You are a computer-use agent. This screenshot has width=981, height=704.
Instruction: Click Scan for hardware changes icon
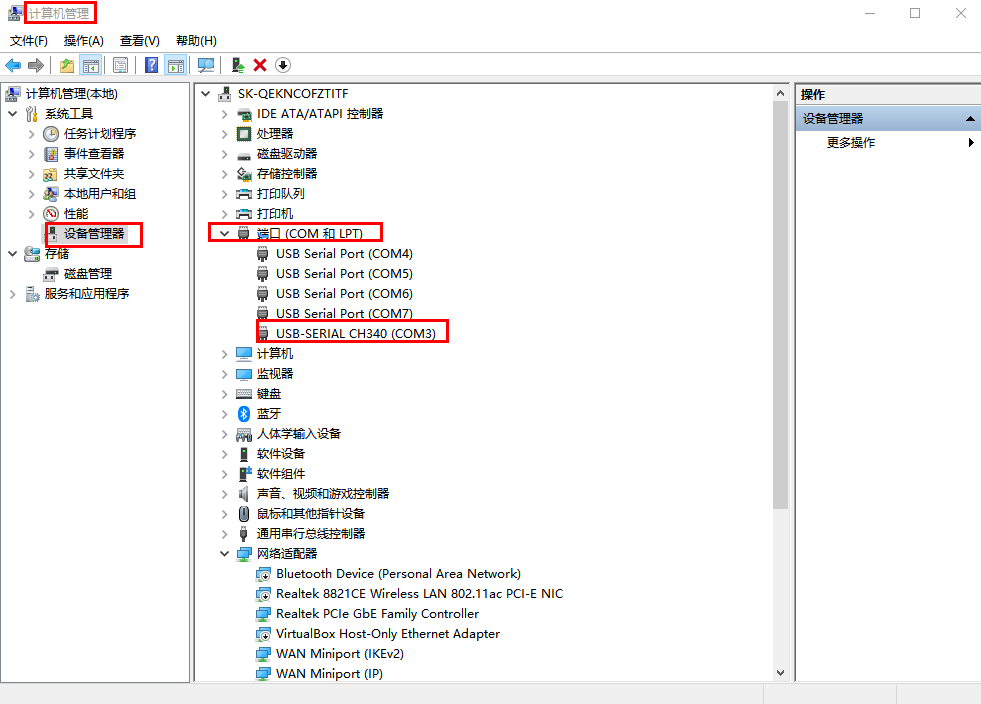(x=206, y=65)
